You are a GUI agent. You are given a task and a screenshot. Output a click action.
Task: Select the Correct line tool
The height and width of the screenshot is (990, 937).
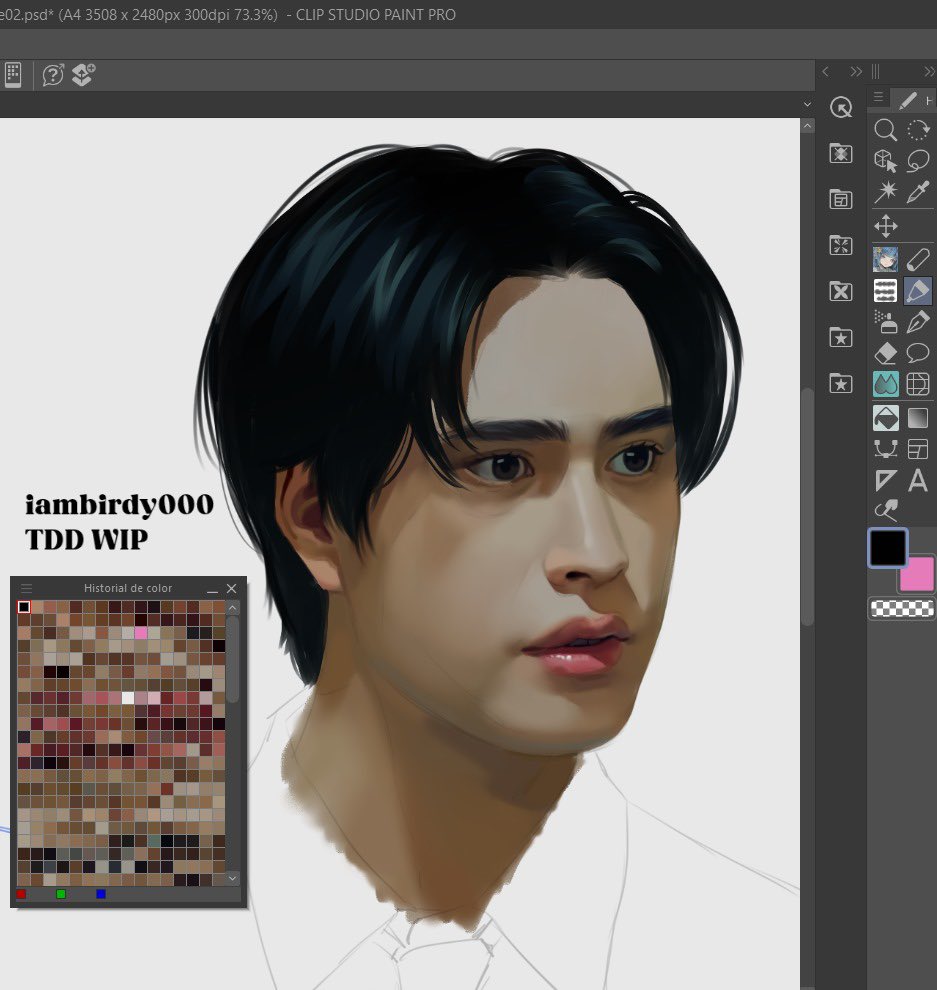pos(885,510)
